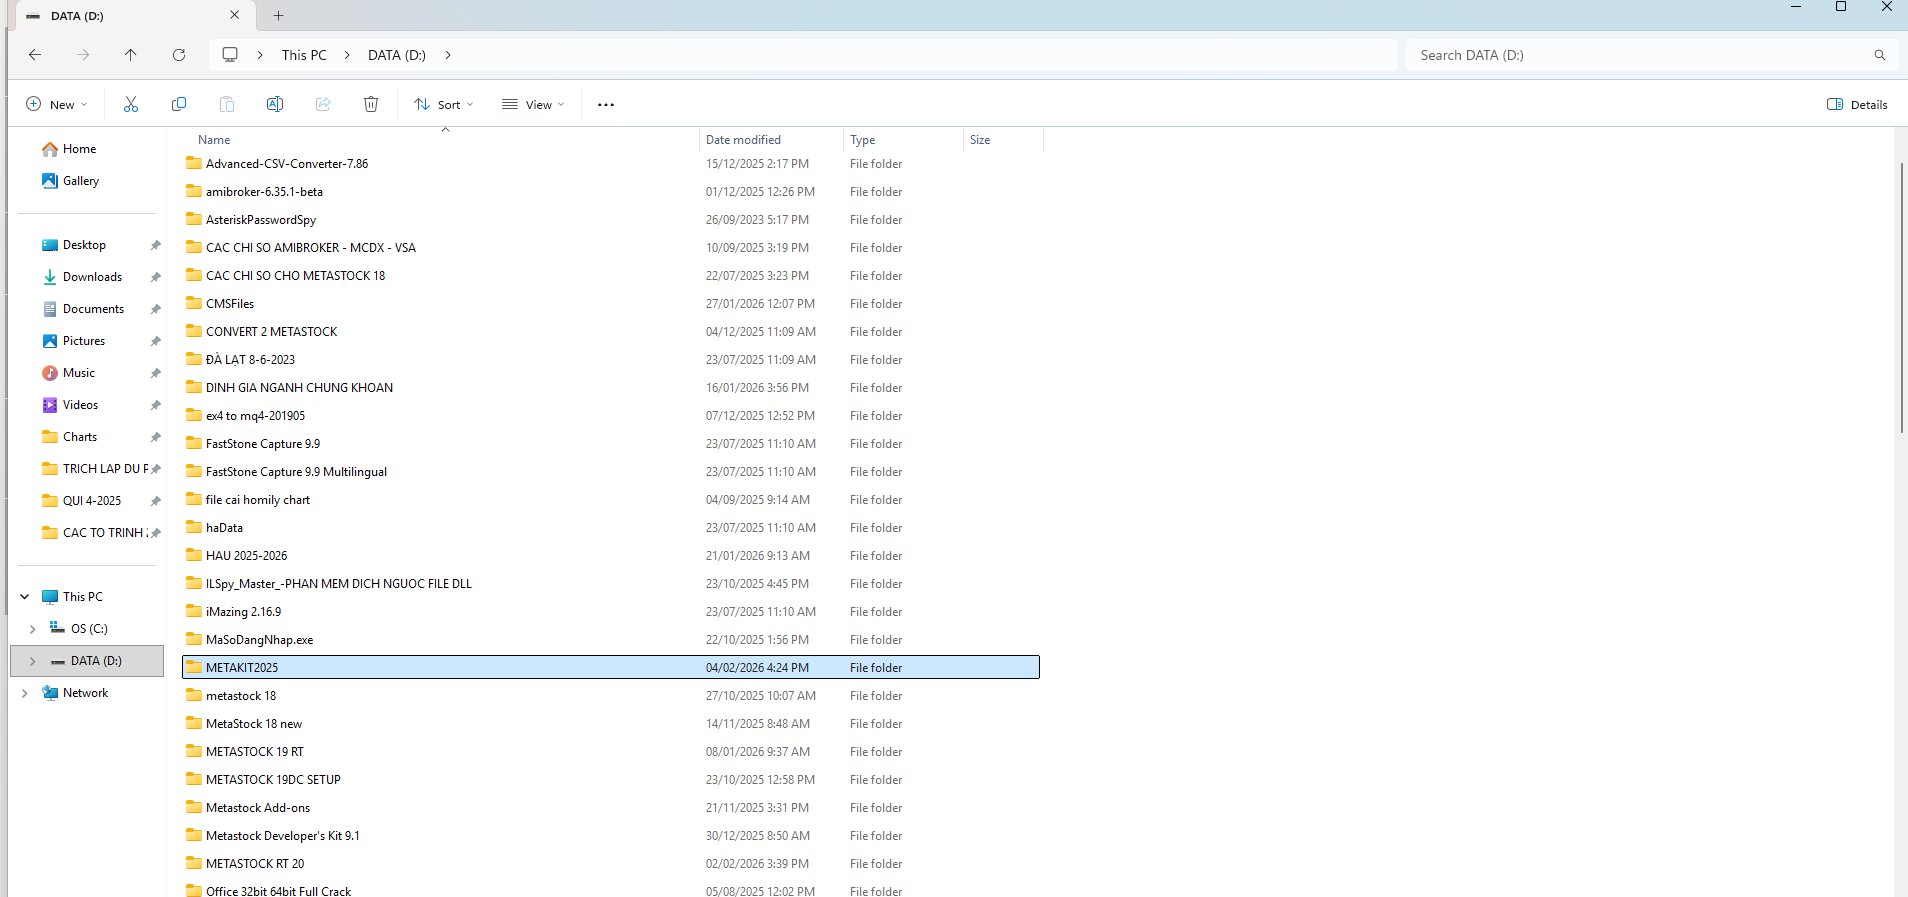Toggle the Details pane
The height and width of the screenshot is (897, 1908).
pos(1857,104)
